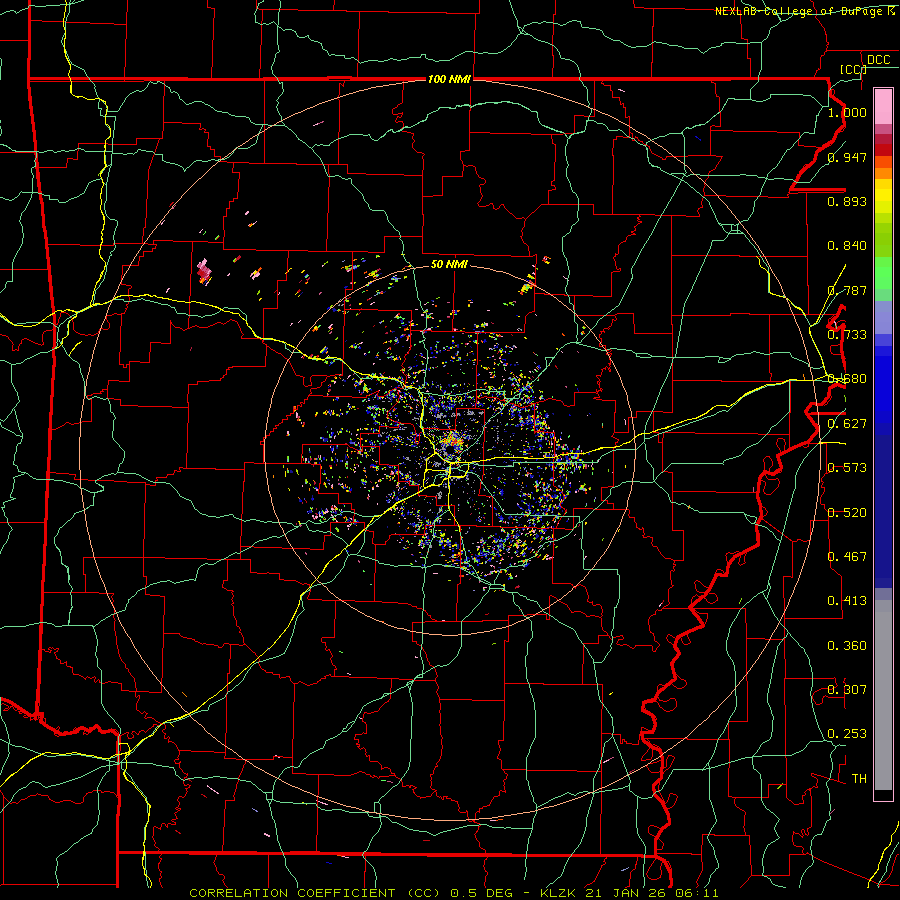The height and width of the screenshot is (900, 900).
Task: Click the 0.627 legend value
Action: pyautogui.click(x=847, y=424)
